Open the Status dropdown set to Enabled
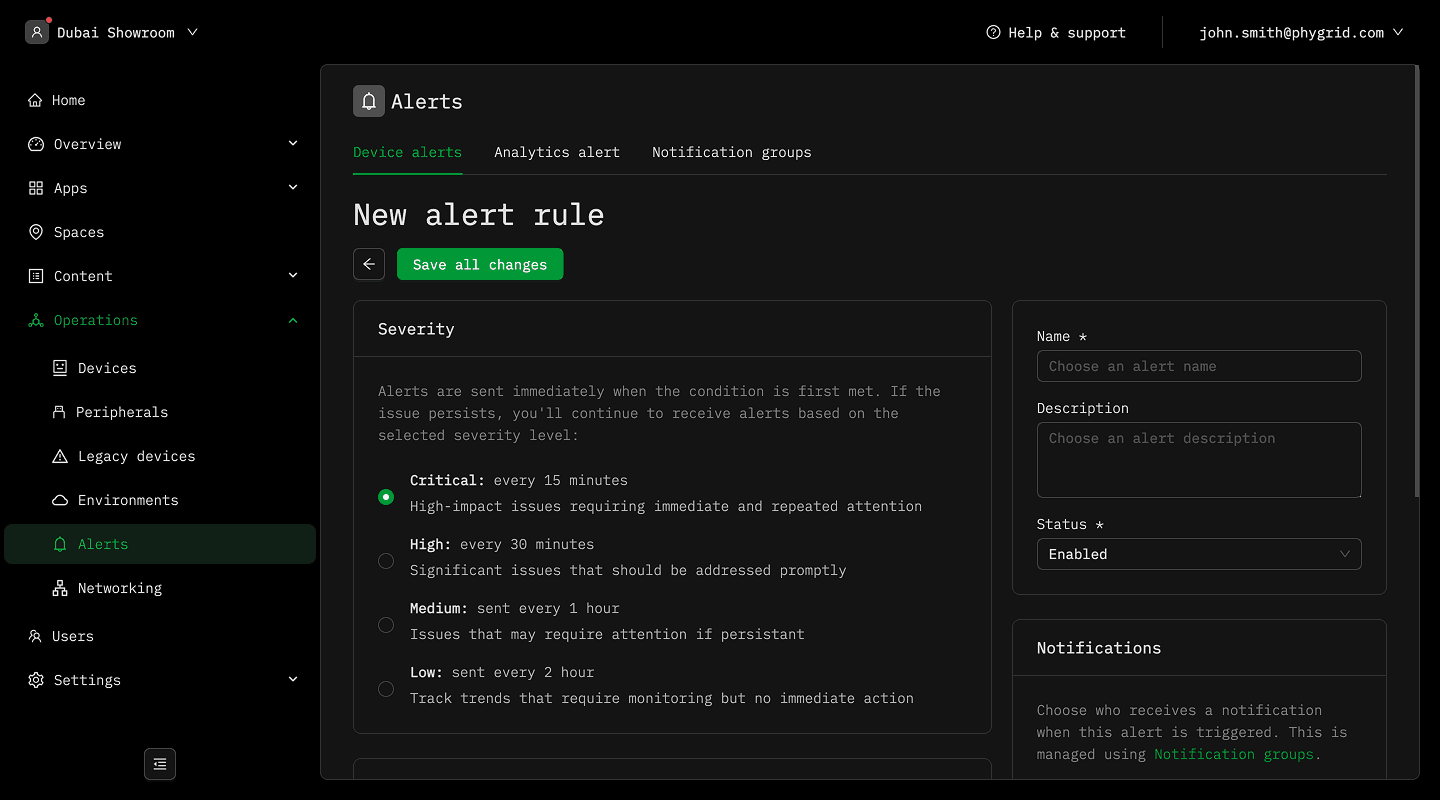The width and height of the screenshot is (1440, 800). (x=1198, y=554)
